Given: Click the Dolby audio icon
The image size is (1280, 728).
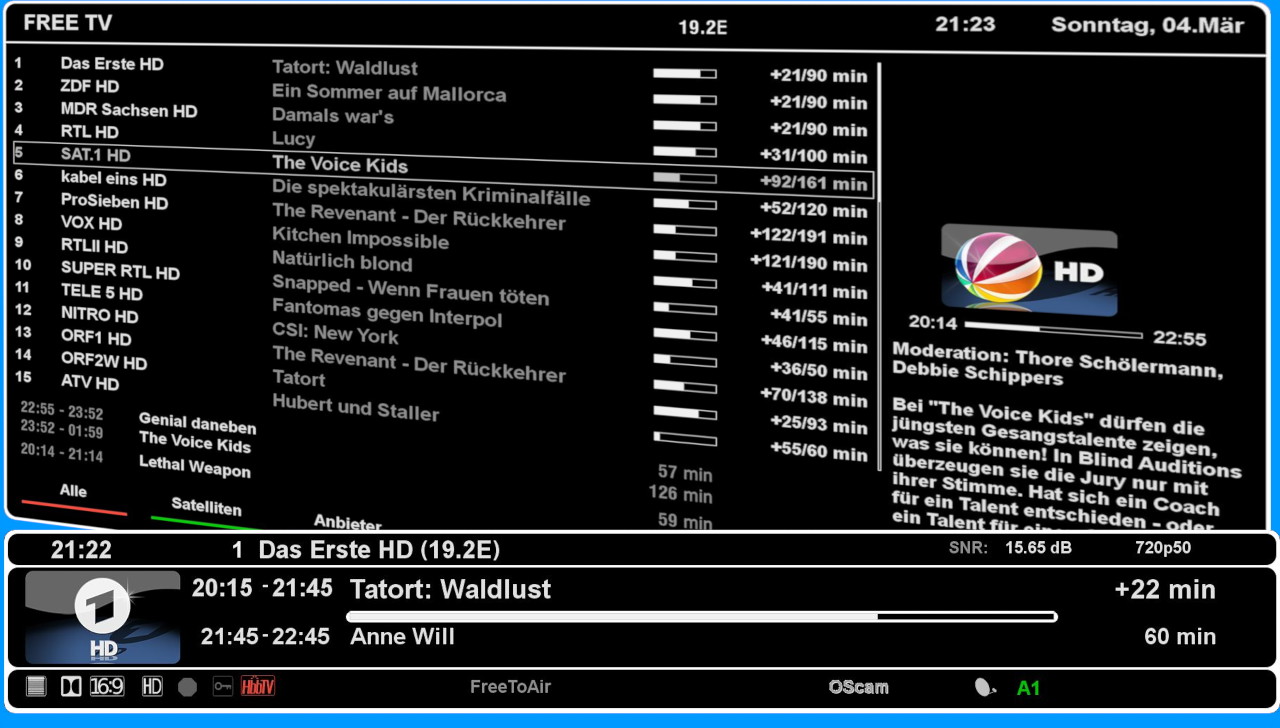Looking at the screenshot, I should 71,687.
